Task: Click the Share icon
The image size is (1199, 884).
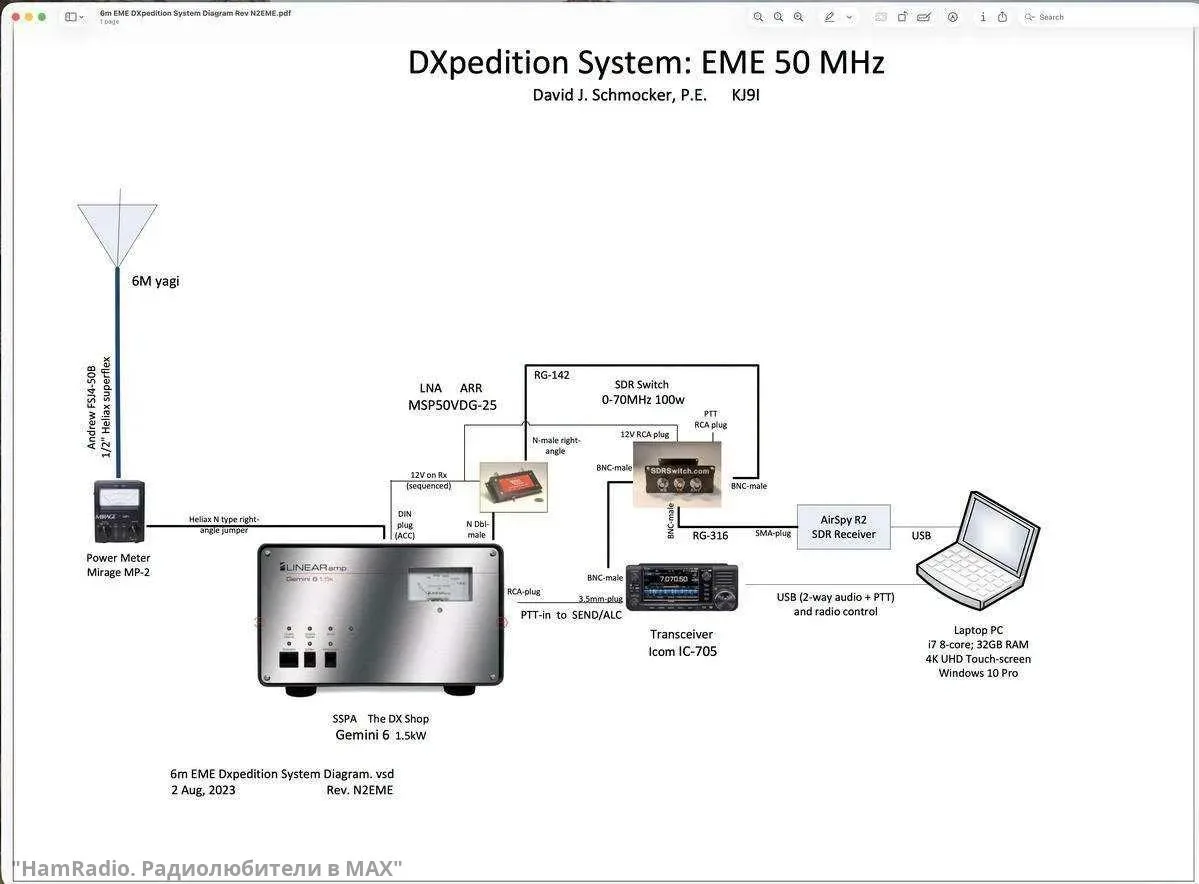Action: click(x=1002, y=17)
